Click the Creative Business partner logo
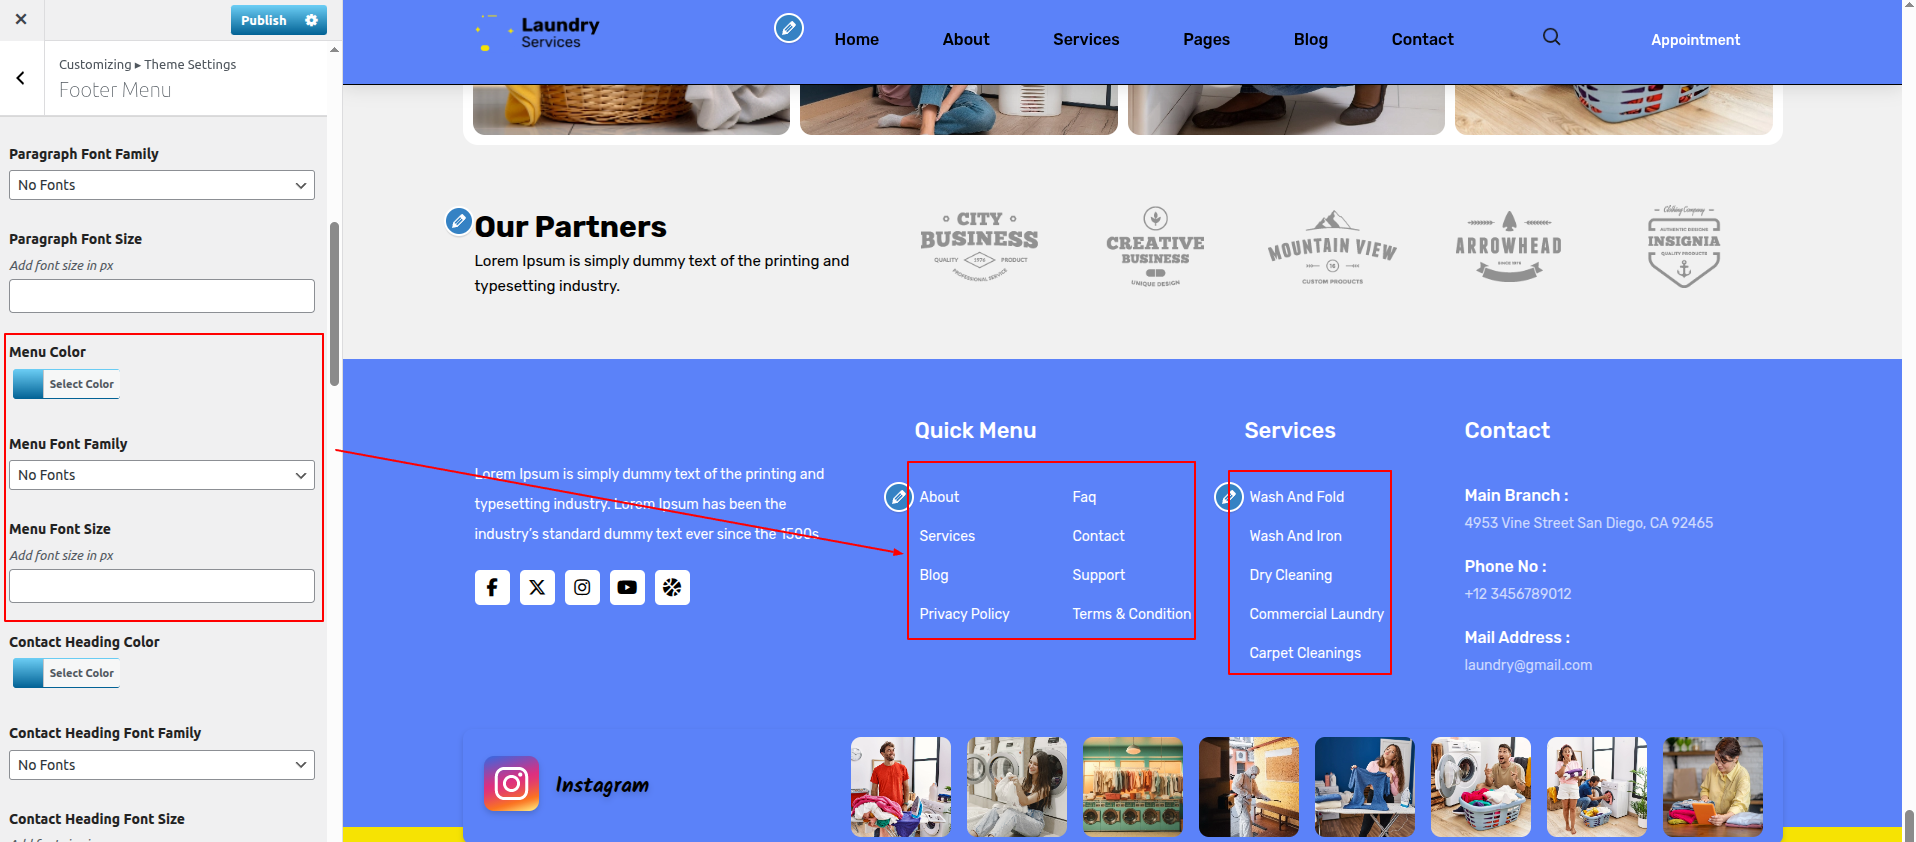The width and height of the screenshot is (1916, 842). click(x=1155, y=247)
